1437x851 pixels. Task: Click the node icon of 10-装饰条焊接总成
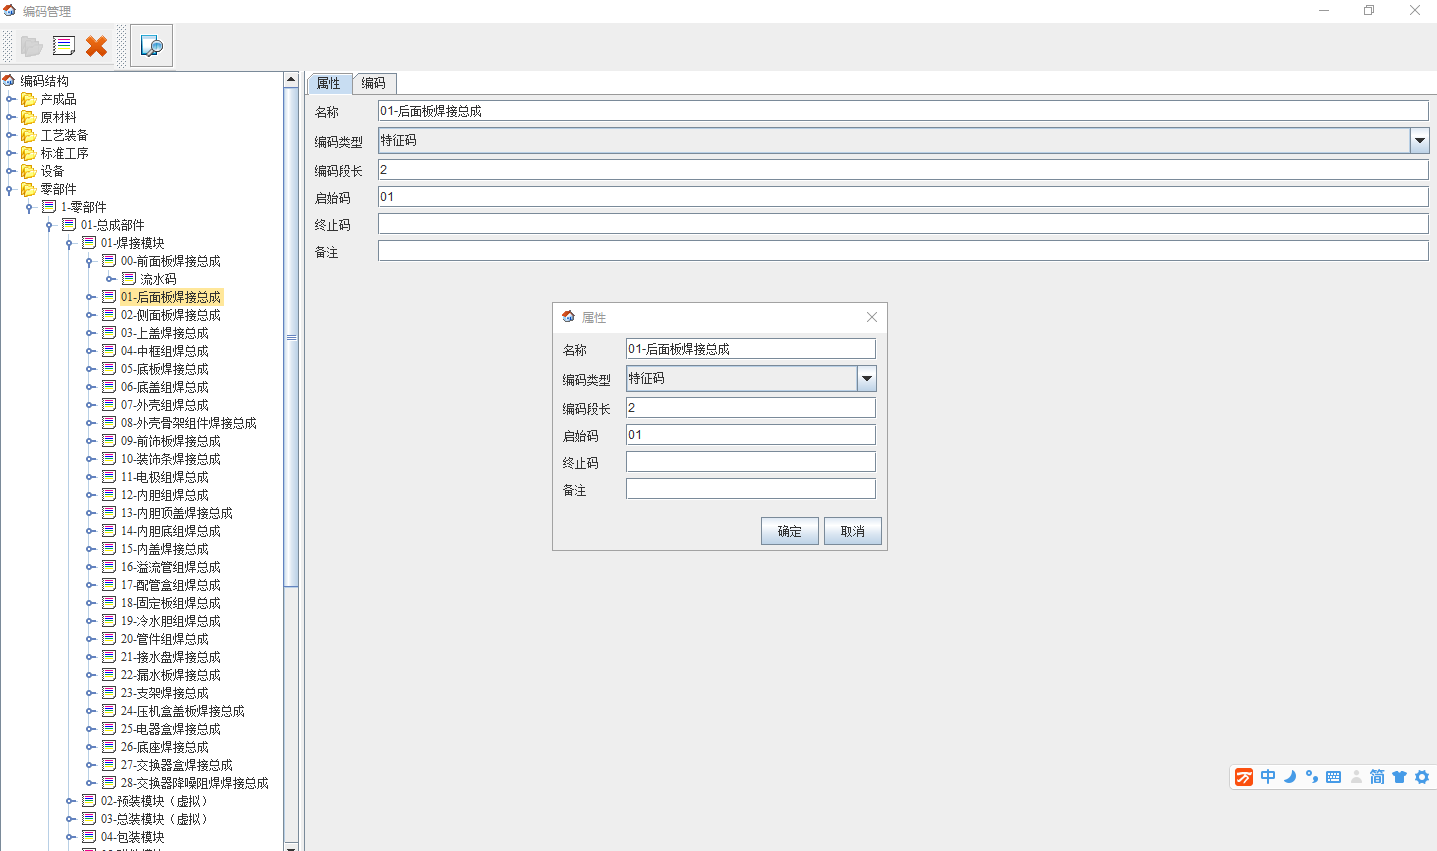coord(109,459)
